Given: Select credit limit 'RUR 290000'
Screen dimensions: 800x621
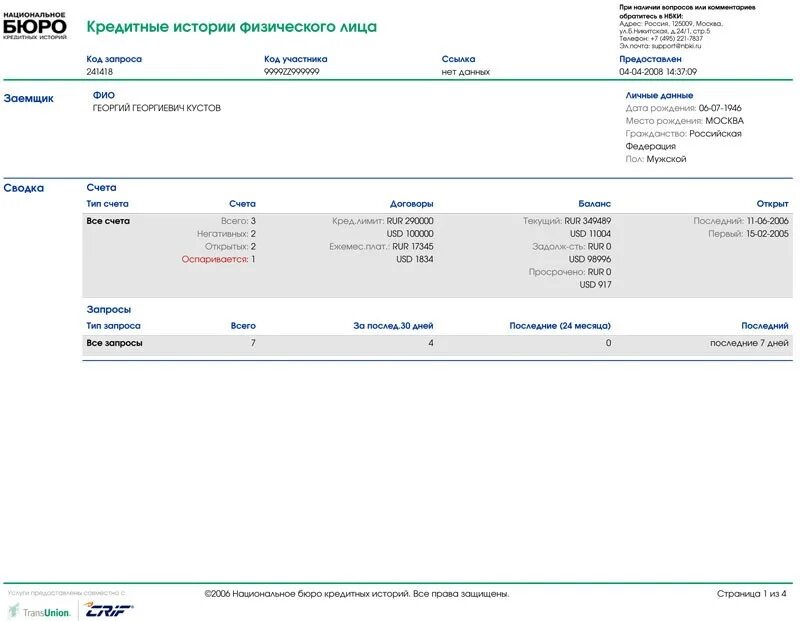Looking at the screenshot, I should click(410, 221).
